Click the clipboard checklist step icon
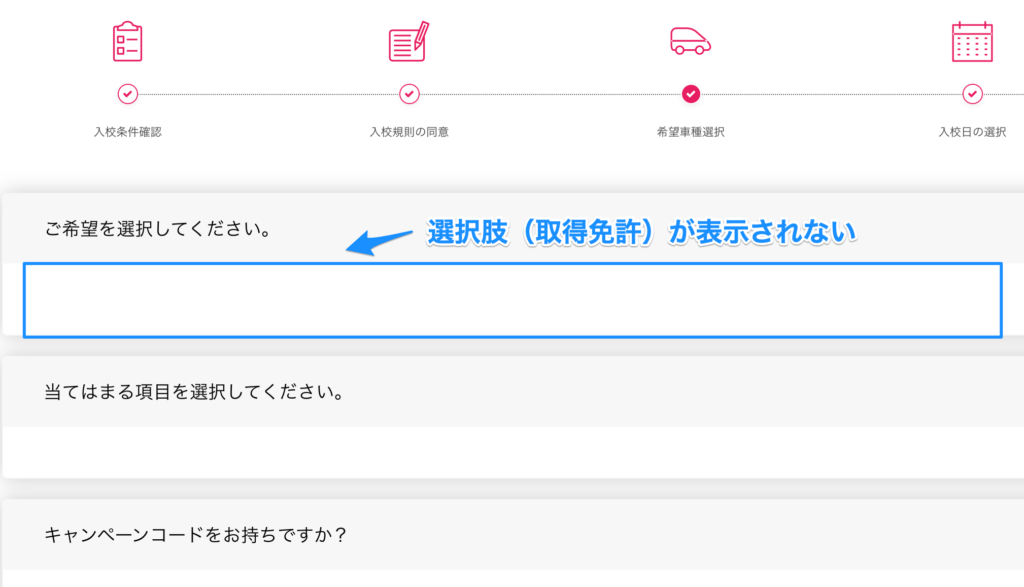 pyautogui.click(x=127, y=41)
